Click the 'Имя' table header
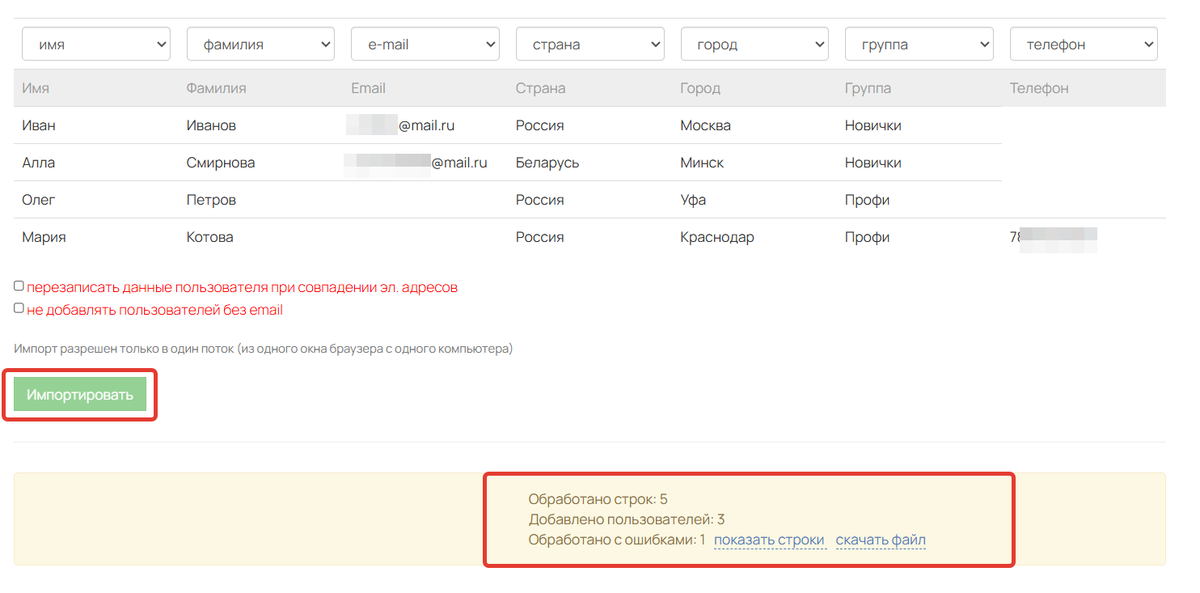Image resolution: width=1200 pixels, height=593 pixels. pyautogui.click(x=35, y=88)
